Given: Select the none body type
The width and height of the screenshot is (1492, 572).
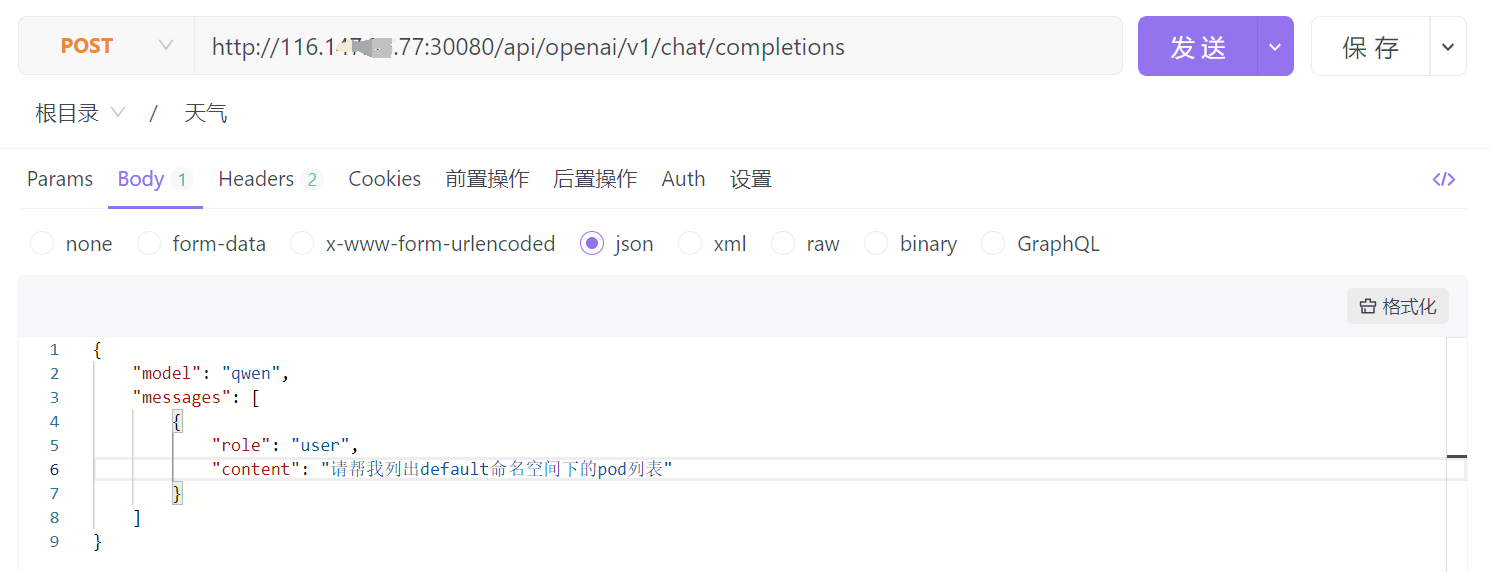Looking at the screenshot, I should point(42,244).
